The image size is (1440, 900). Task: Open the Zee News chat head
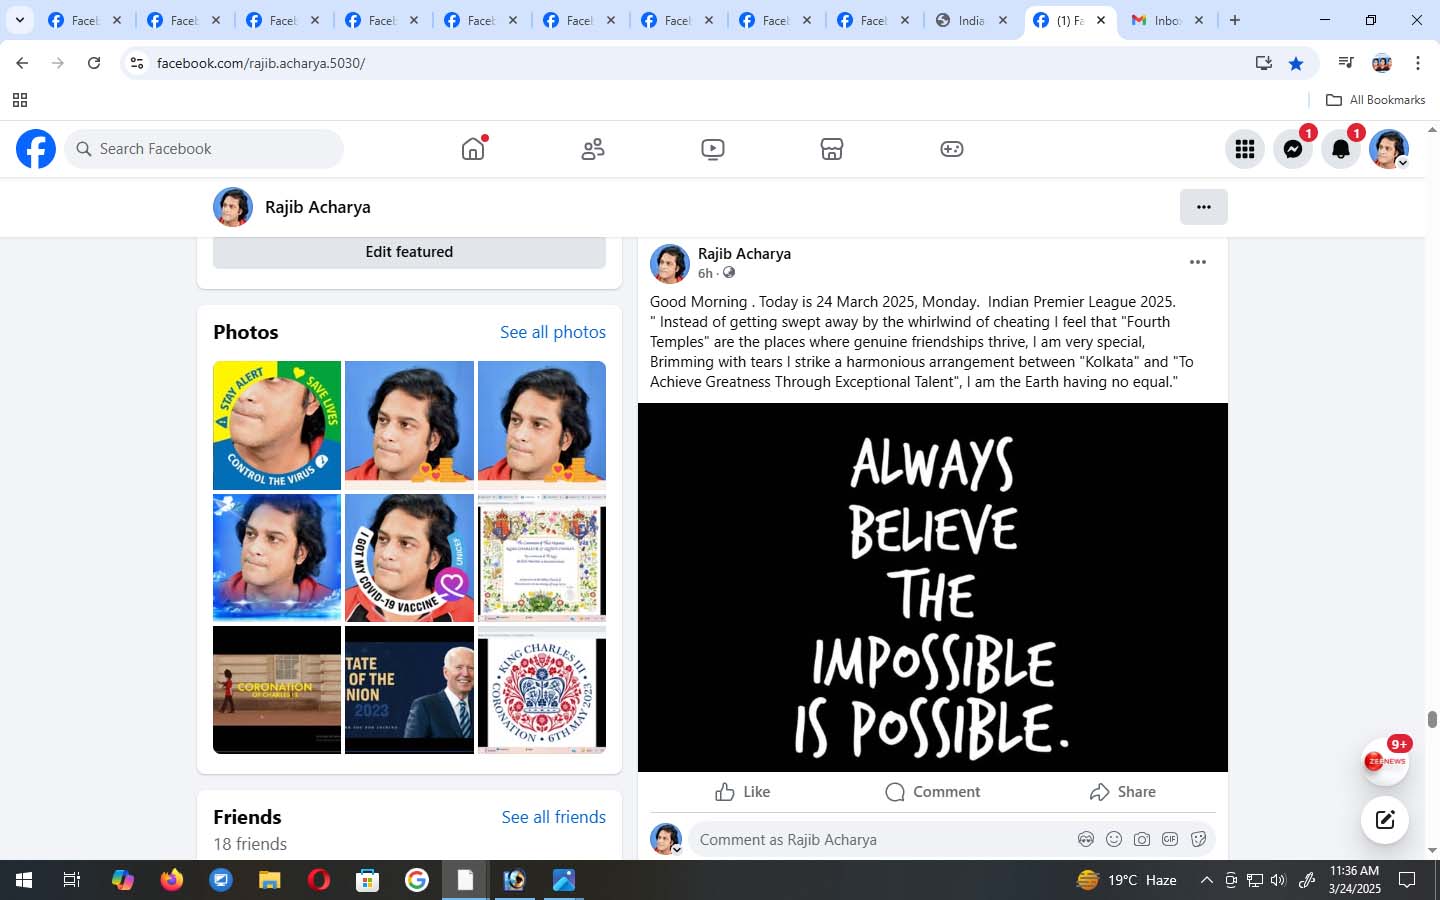(x=1385, y=762)
